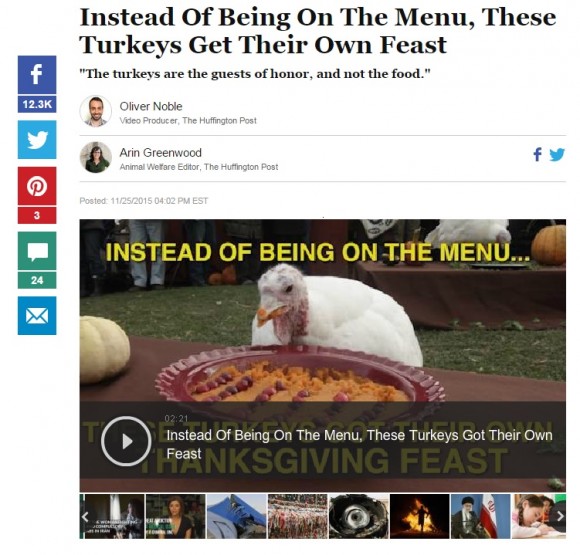
Task: Click the video title overlay text
Action: click(359, 444)
